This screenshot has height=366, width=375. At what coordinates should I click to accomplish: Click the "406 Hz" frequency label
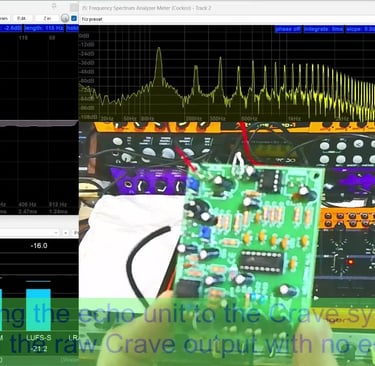[x=28, y=204]
